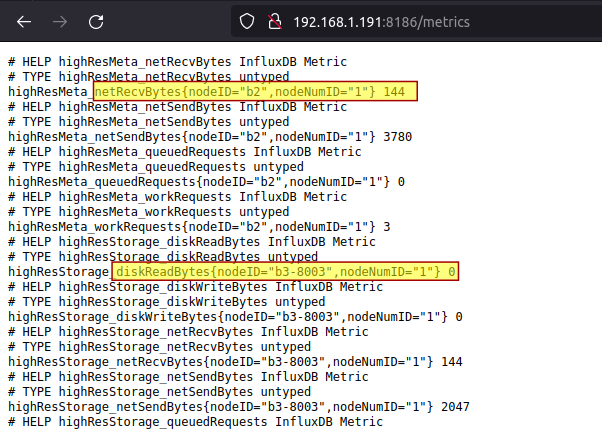Reload the metrics page
The height and width of the screenshot is (431, 602).
pyautogui.click(x=96, y=22)
